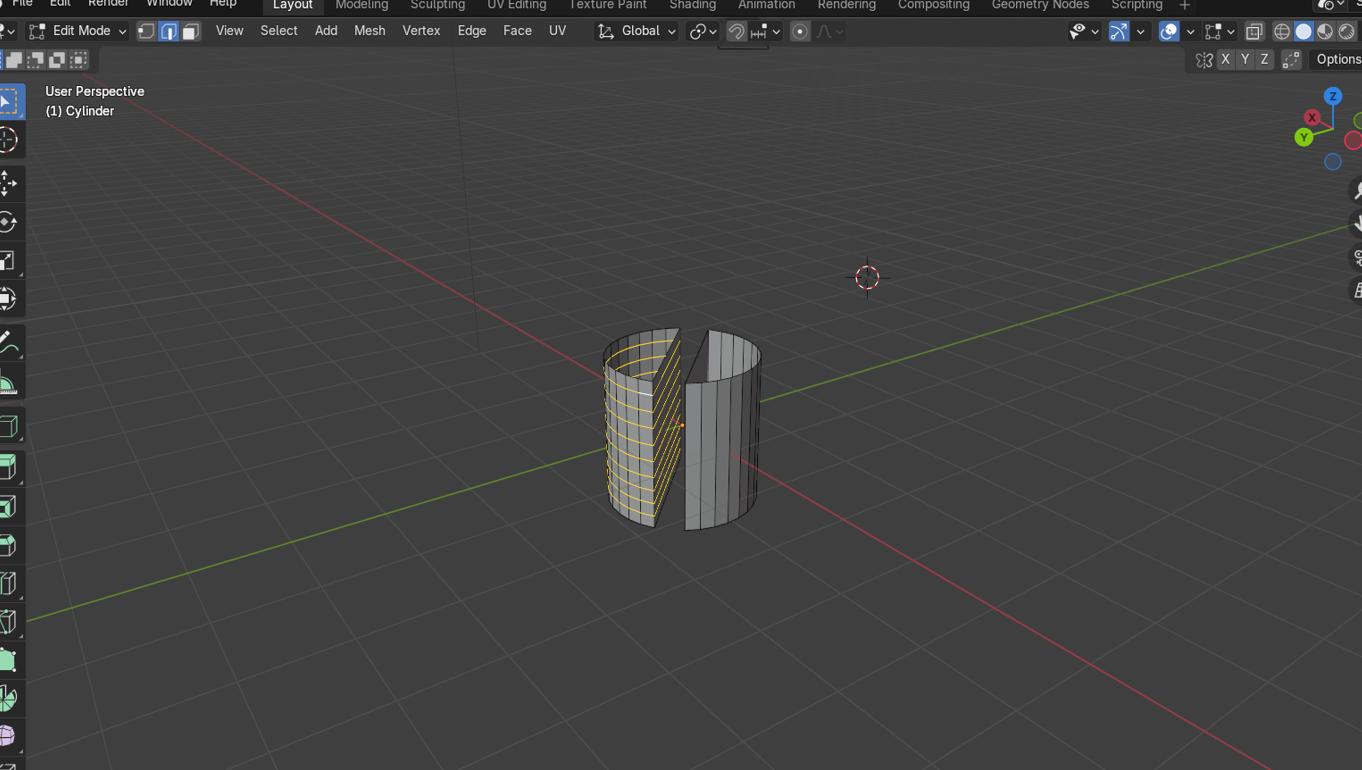Toggle viewport gizmos display
Image resolution: width=1362 pixels, height=770 pixels.
(x=1119, y=31)
